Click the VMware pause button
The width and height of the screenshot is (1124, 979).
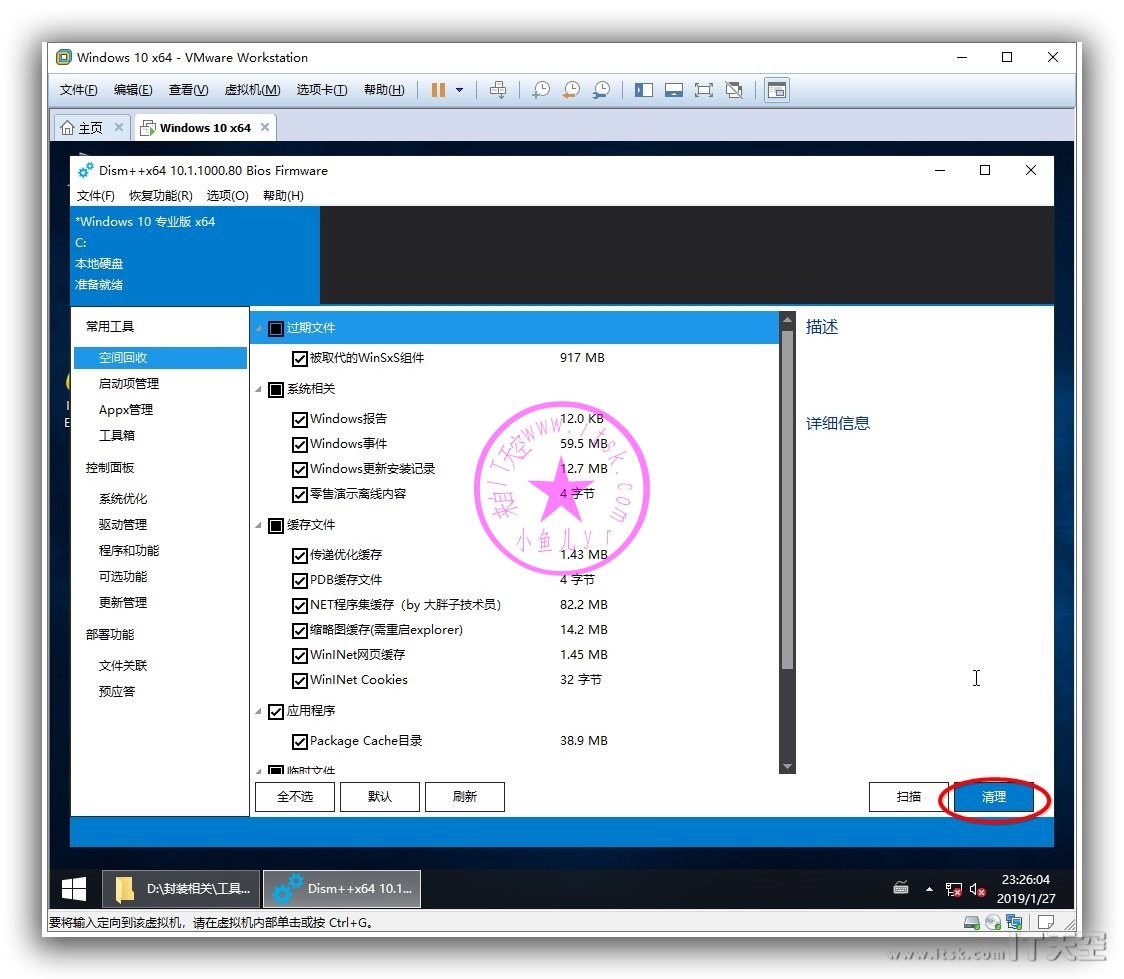click(438, 90)
